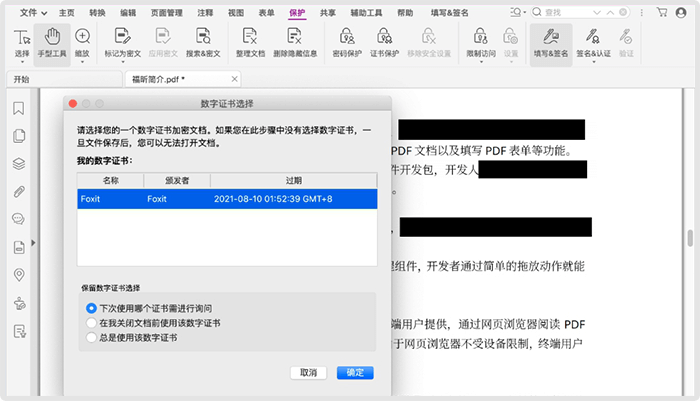Switch to the 注释 ribbon tab
The width and height of the screenshot is (700, 401).
[x=205, y=13]
